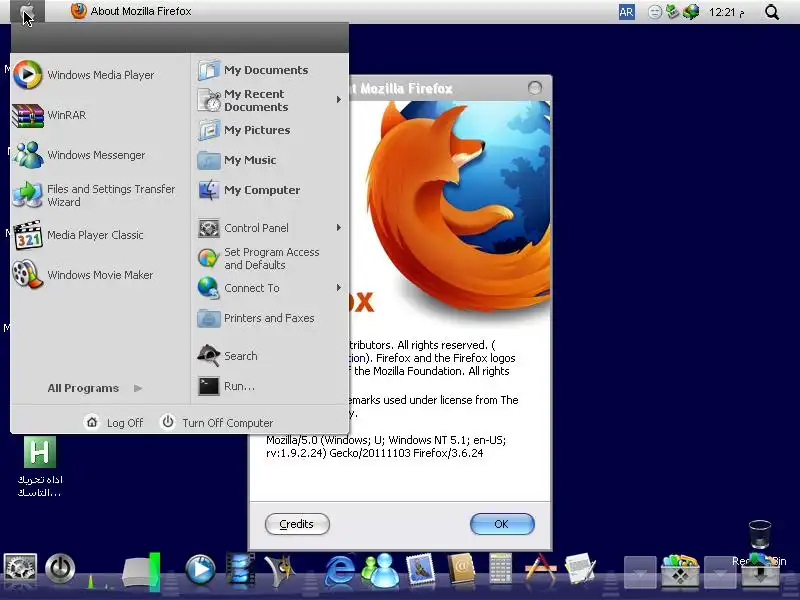
Task: Click Turn Off Computer
Action: click(217, 422)
